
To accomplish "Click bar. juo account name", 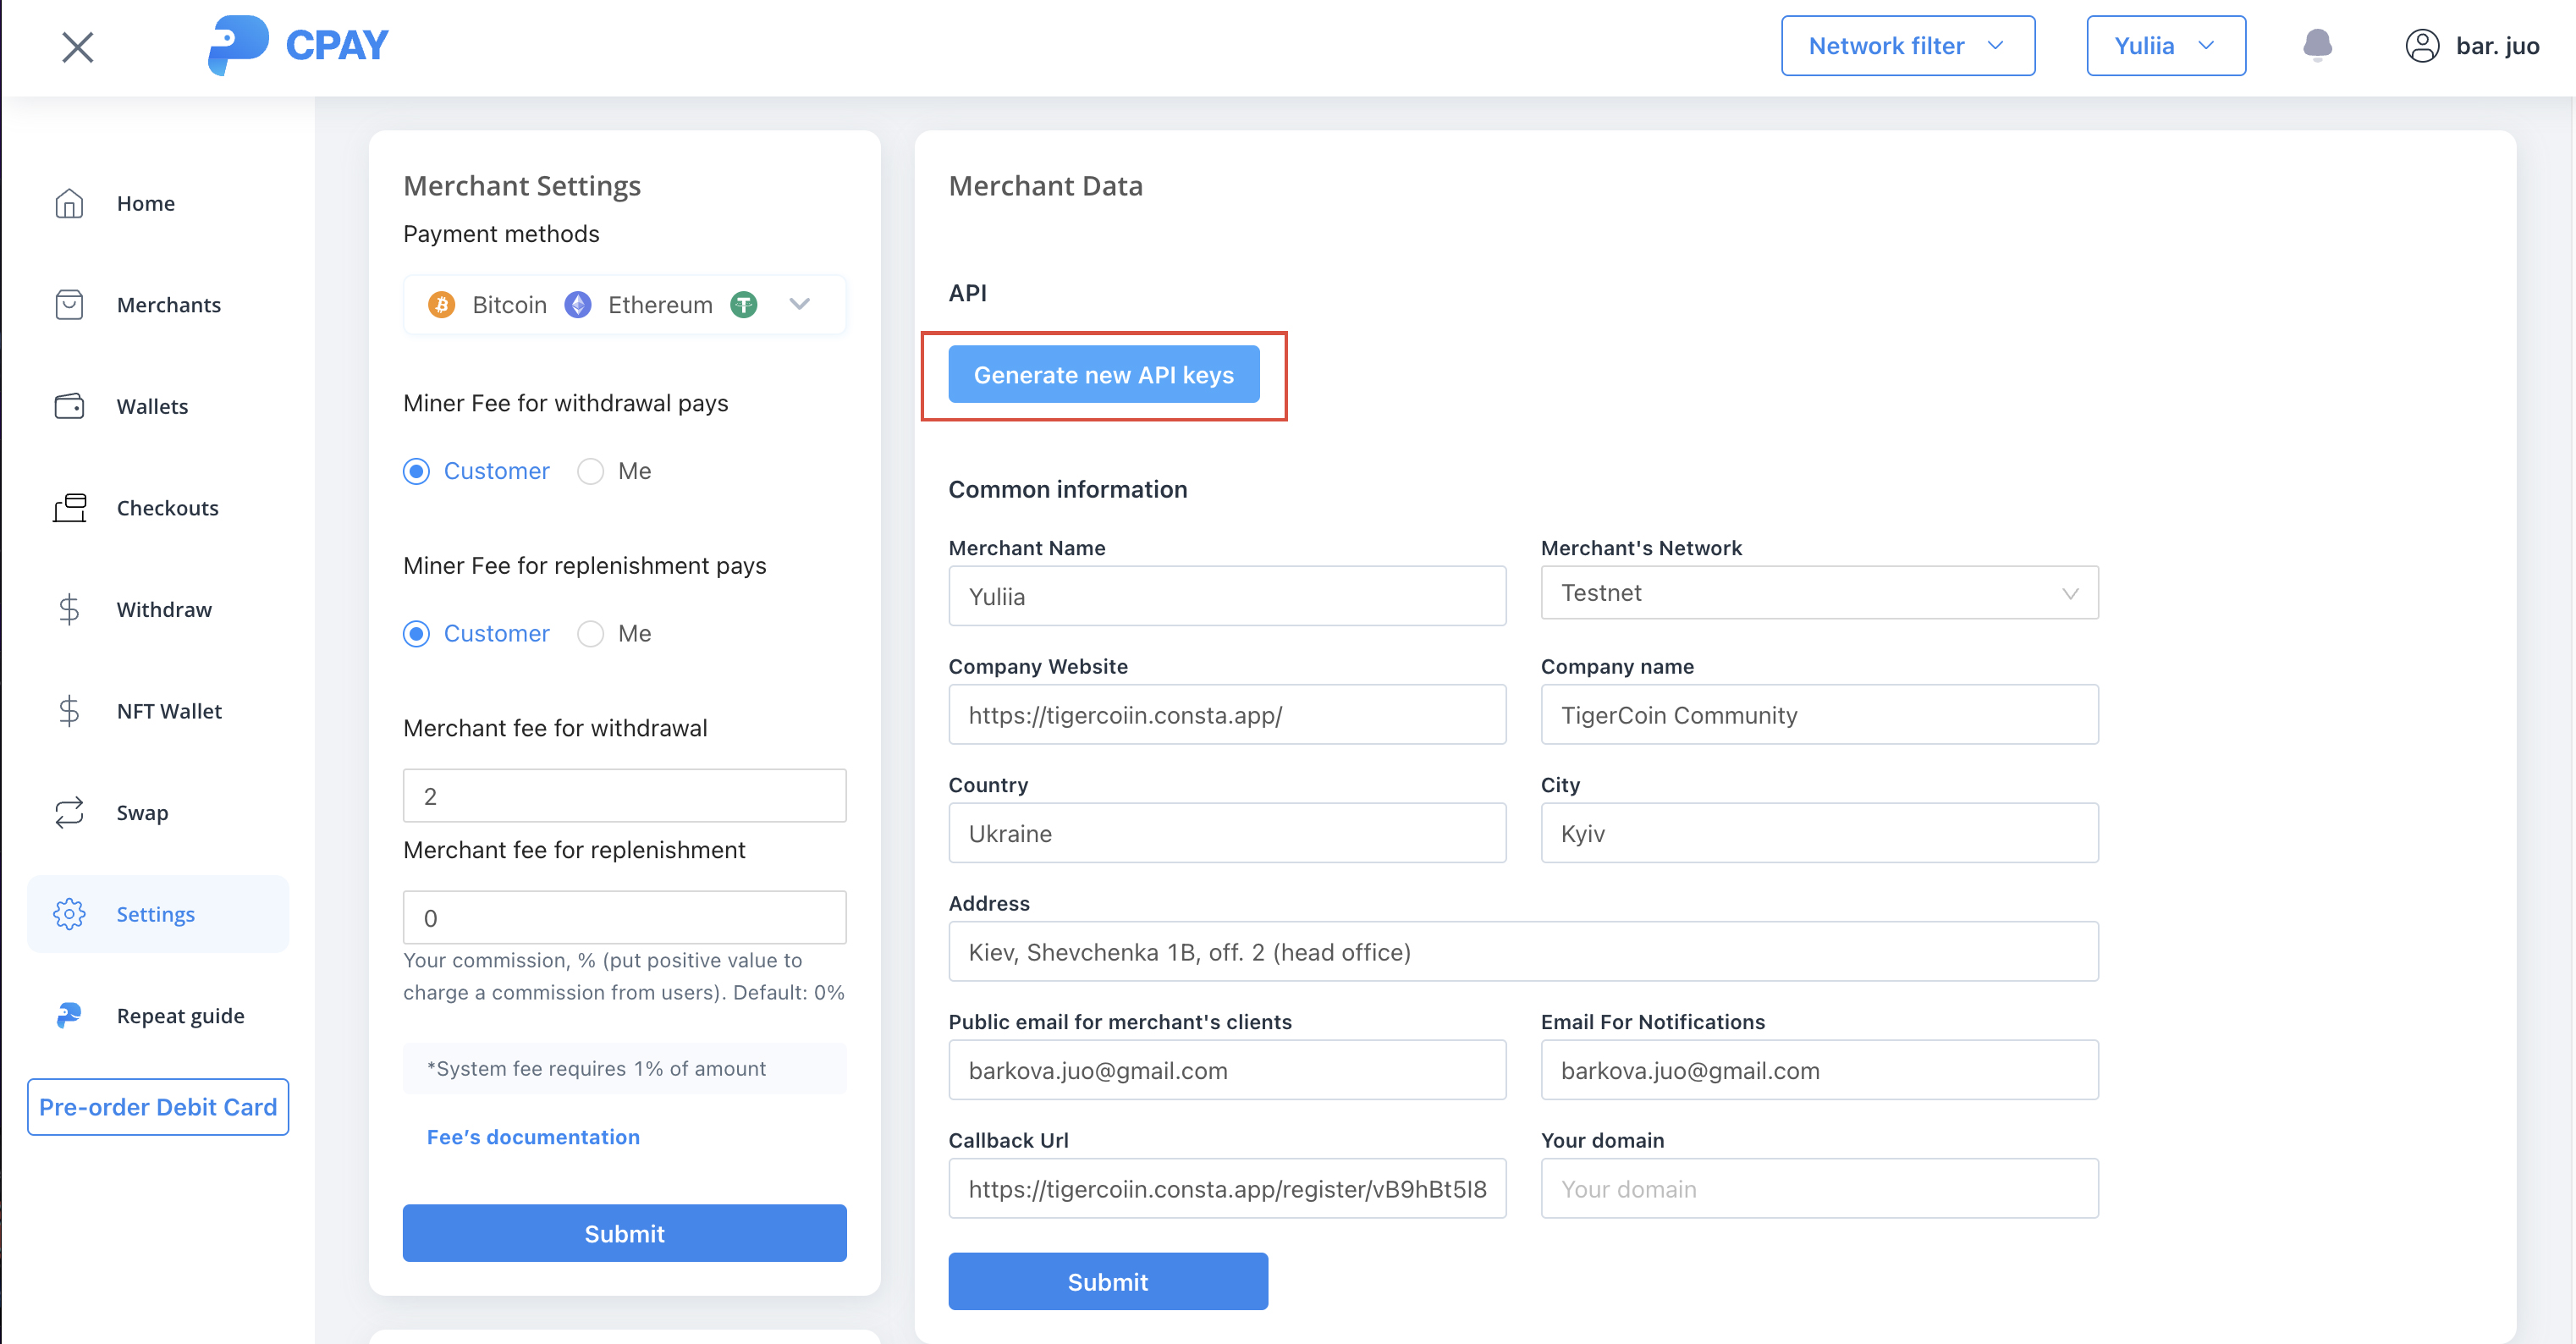I will (2497, 46).
